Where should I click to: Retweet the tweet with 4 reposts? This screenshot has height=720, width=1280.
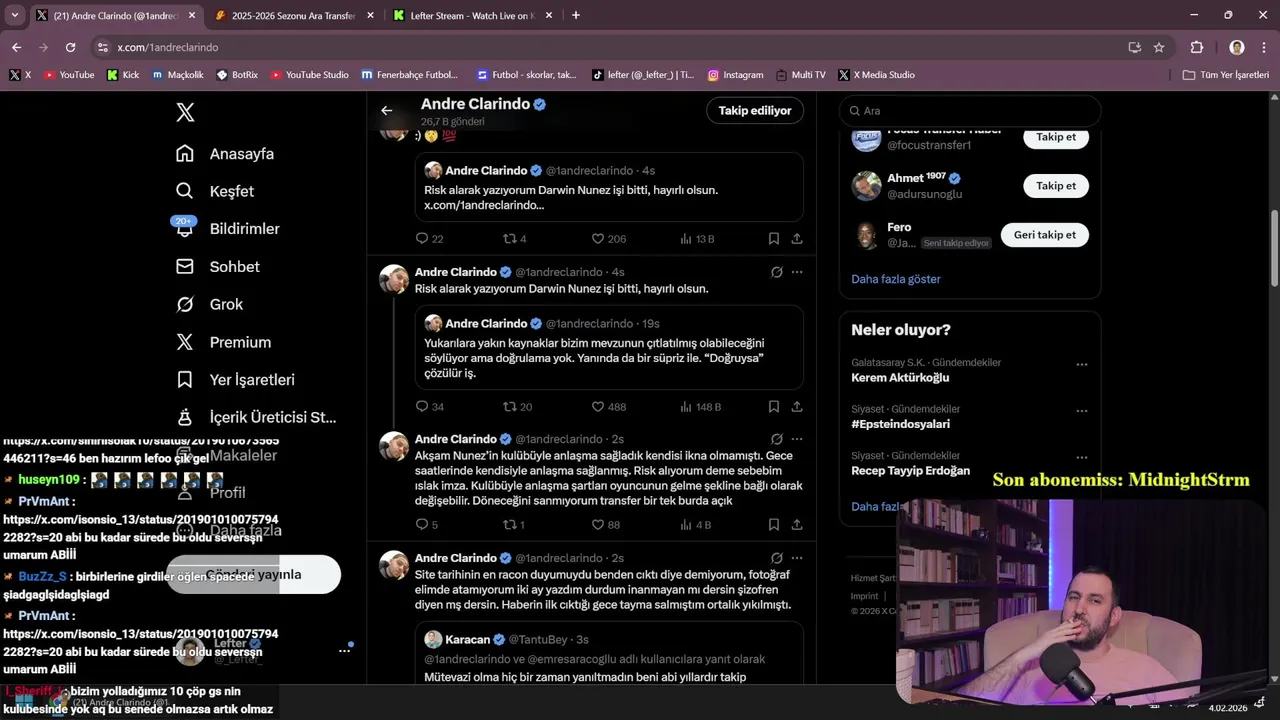coord(515,239)
